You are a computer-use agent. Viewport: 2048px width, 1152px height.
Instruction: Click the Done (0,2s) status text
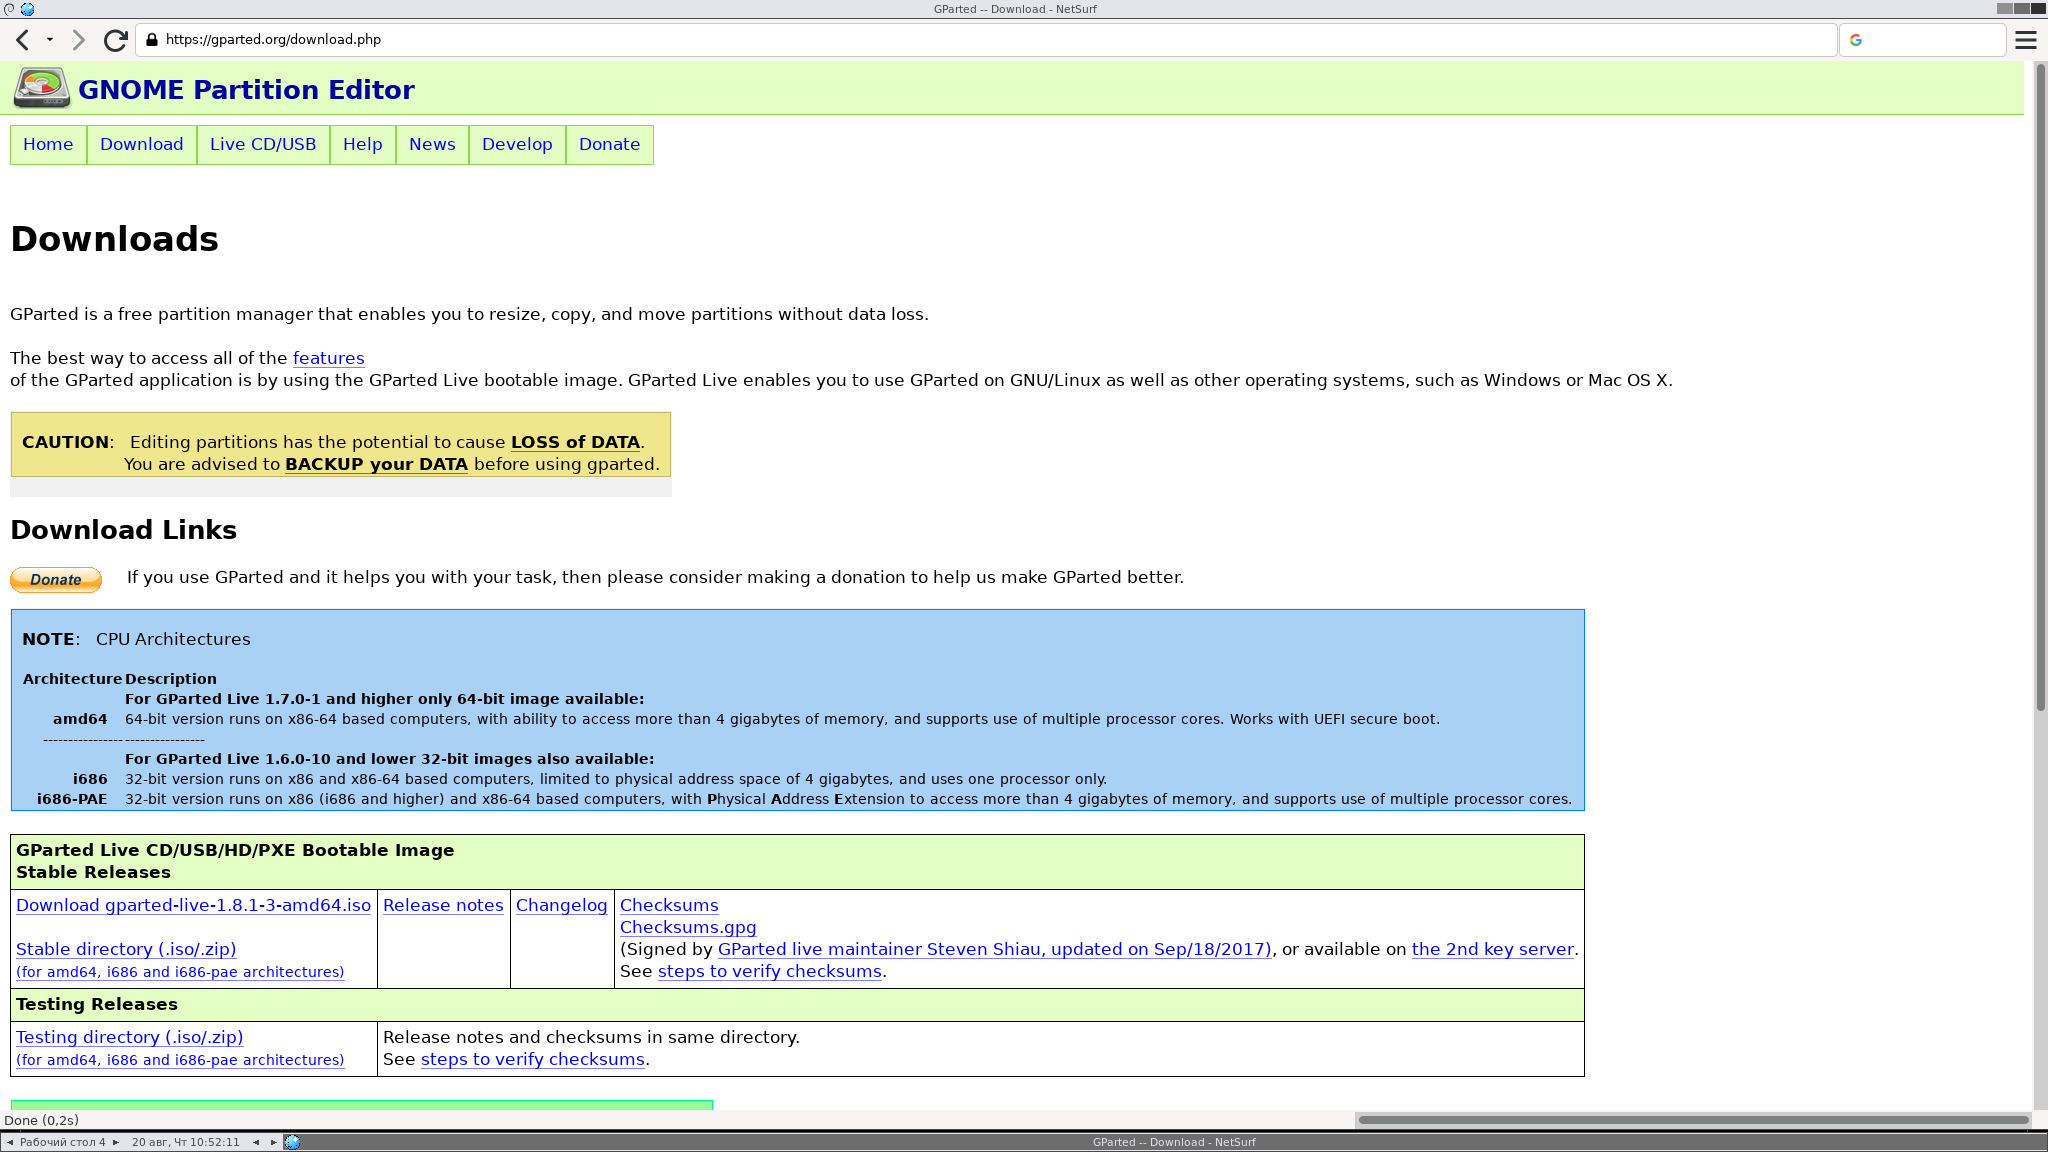point(42,1120)
